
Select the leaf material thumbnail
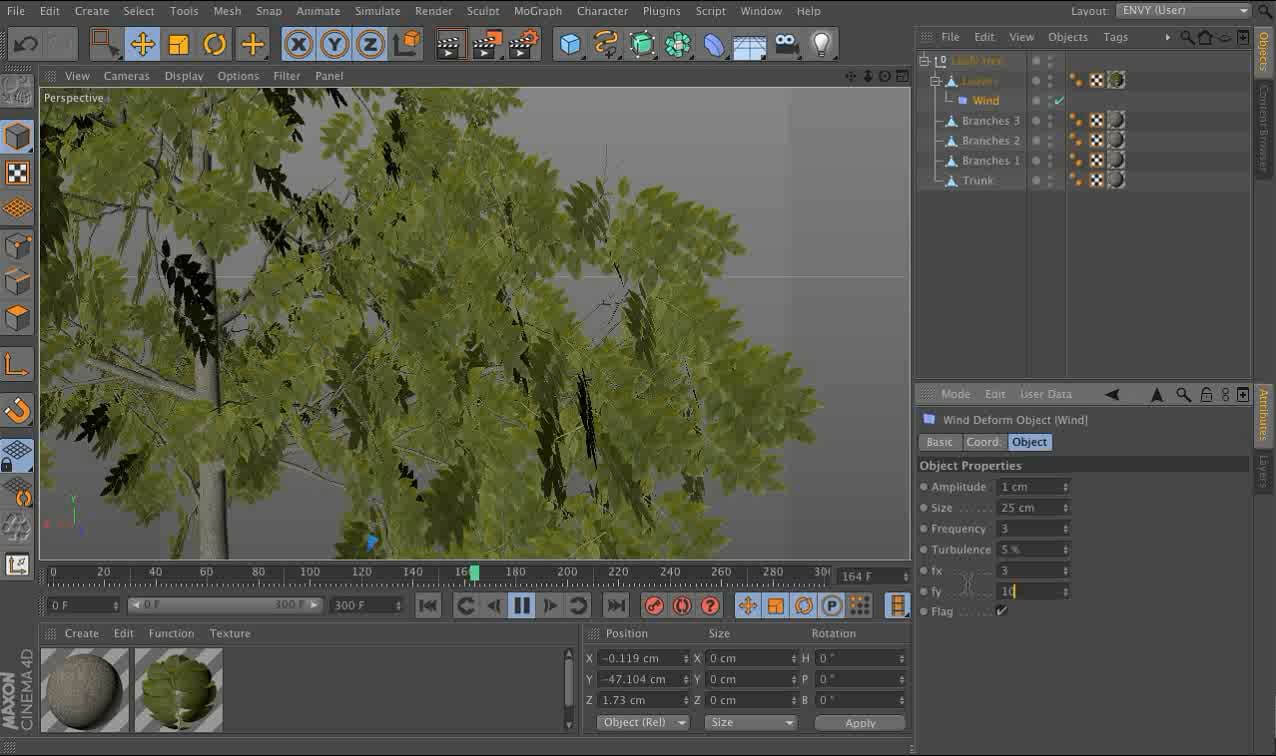179,689
